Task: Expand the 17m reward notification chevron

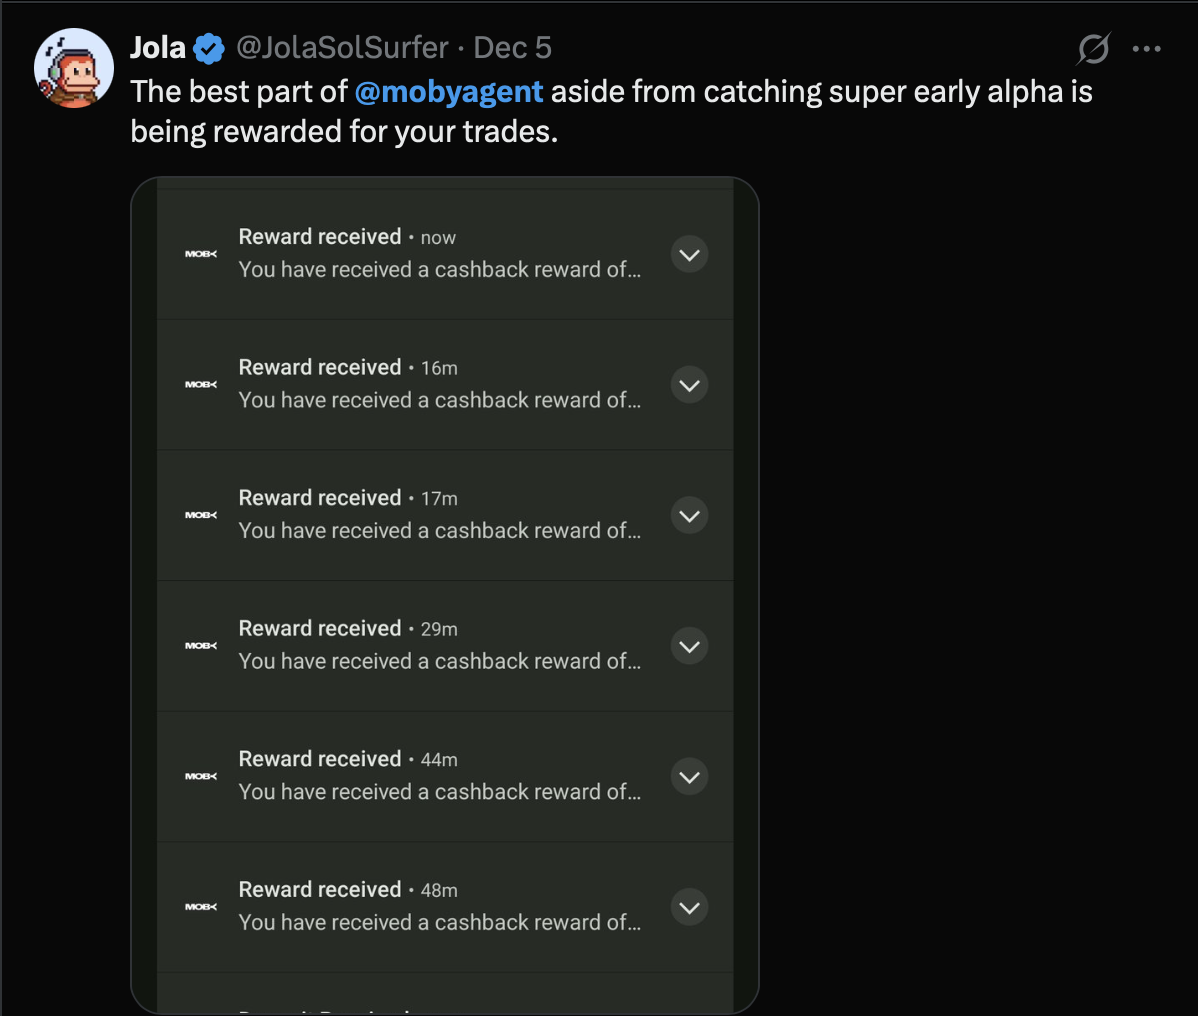Action: (689, 516)
